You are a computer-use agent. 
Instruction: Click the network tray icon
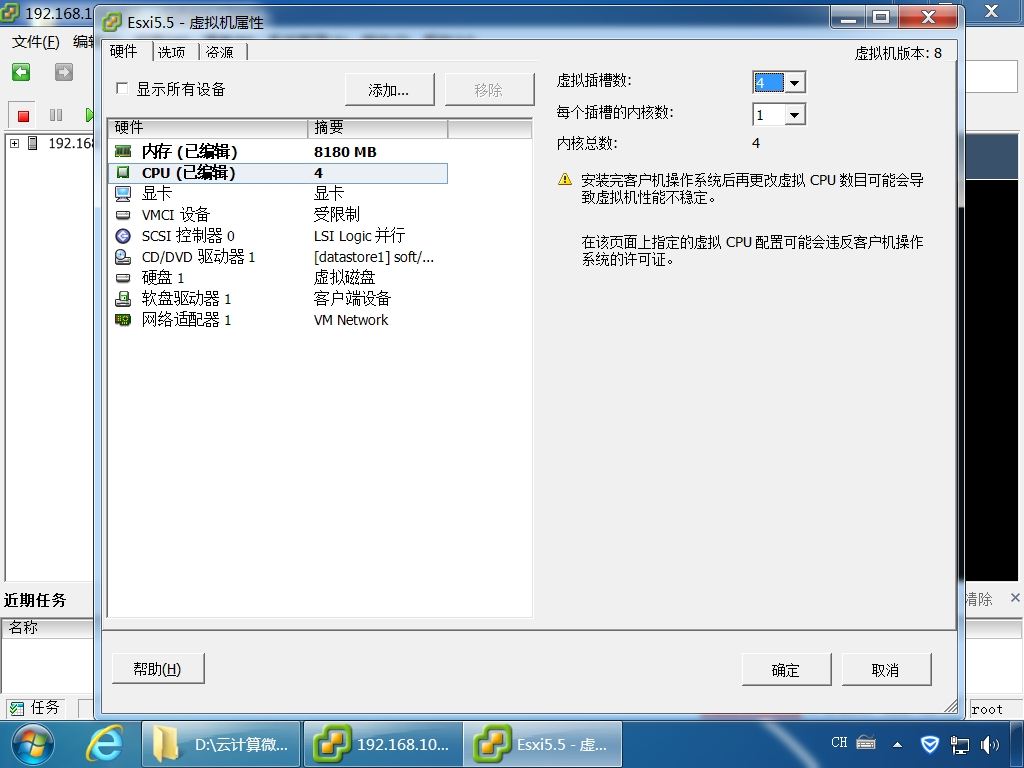(x=959, y=744)
